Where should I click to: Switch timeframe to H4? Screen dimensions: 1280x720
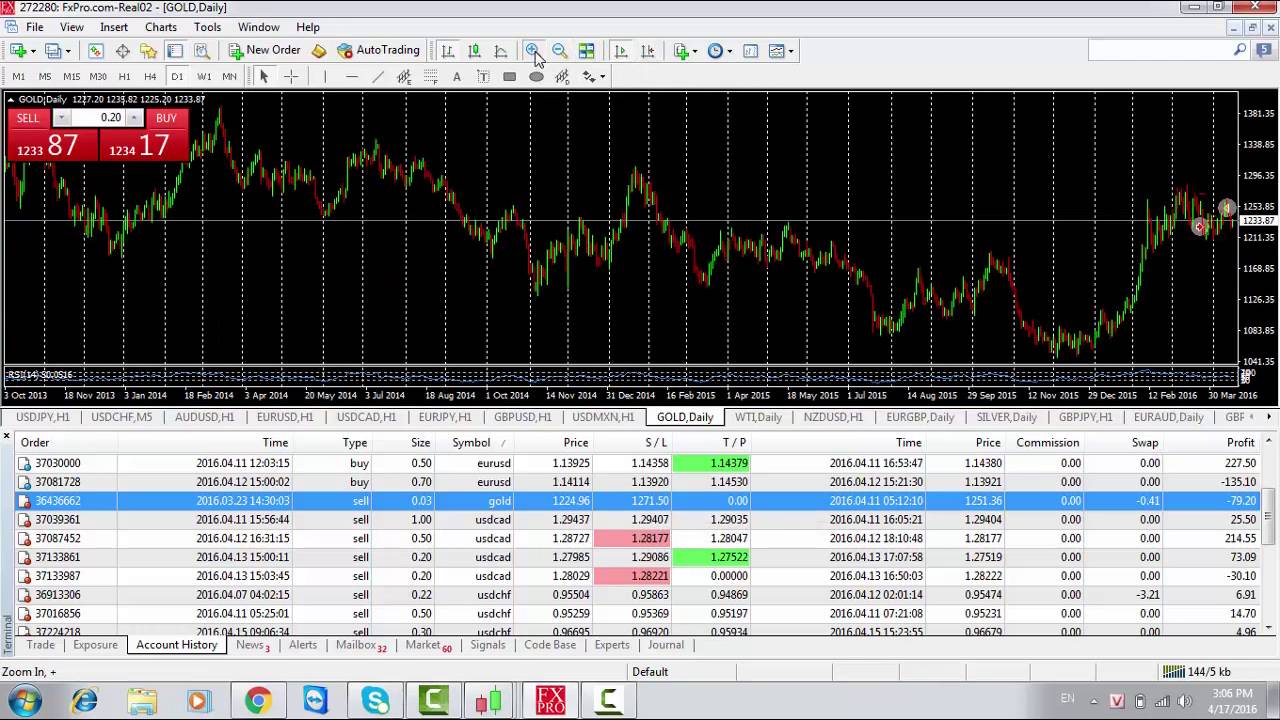[x=150, y=77]
